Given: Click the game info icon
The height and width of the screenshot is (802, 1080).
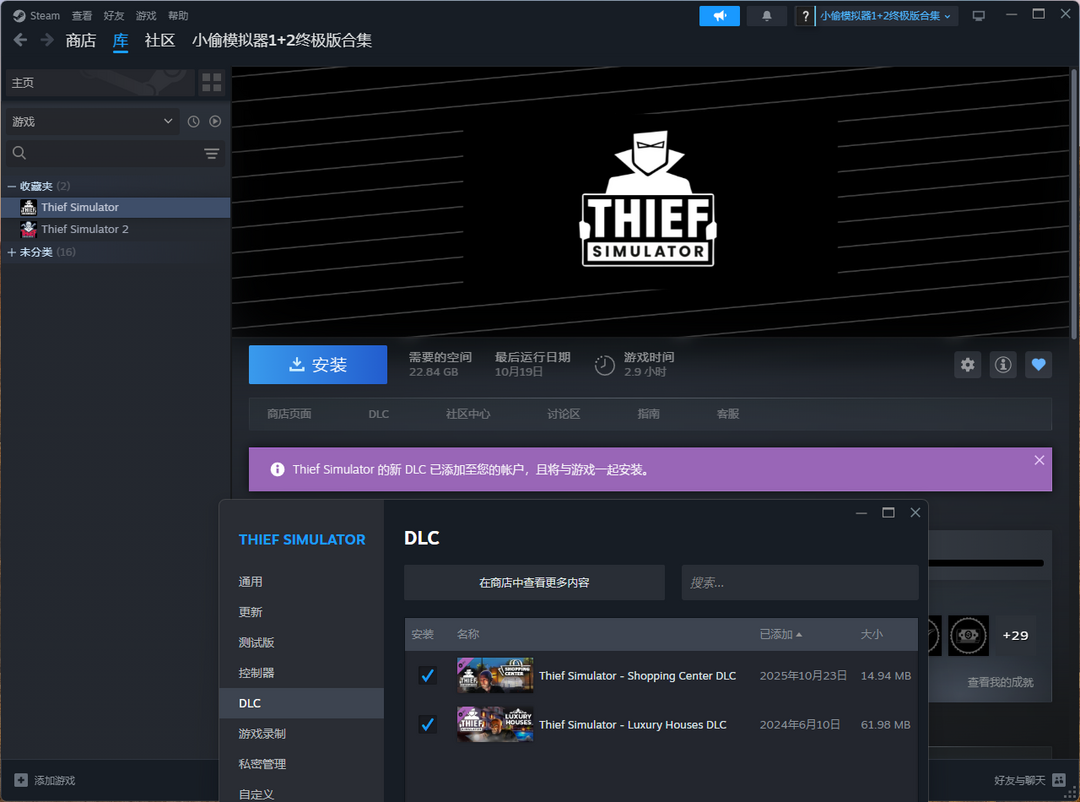Looking at the screenshot, I should coord(1003,365).
